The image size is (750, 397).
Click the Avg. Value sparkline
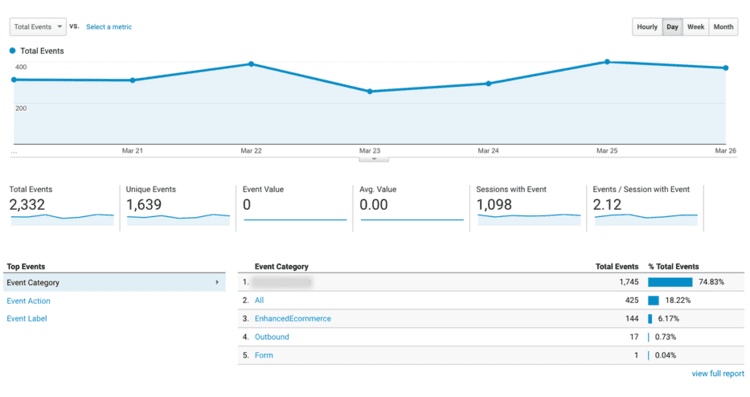(x=412, y=220)
